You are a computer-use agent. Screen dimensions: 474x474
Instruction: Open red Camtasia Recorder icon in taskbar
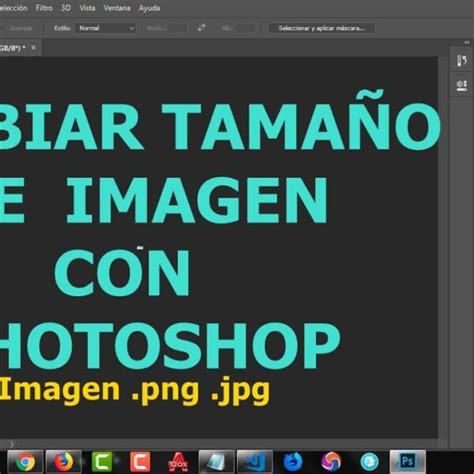click(140, 462)
